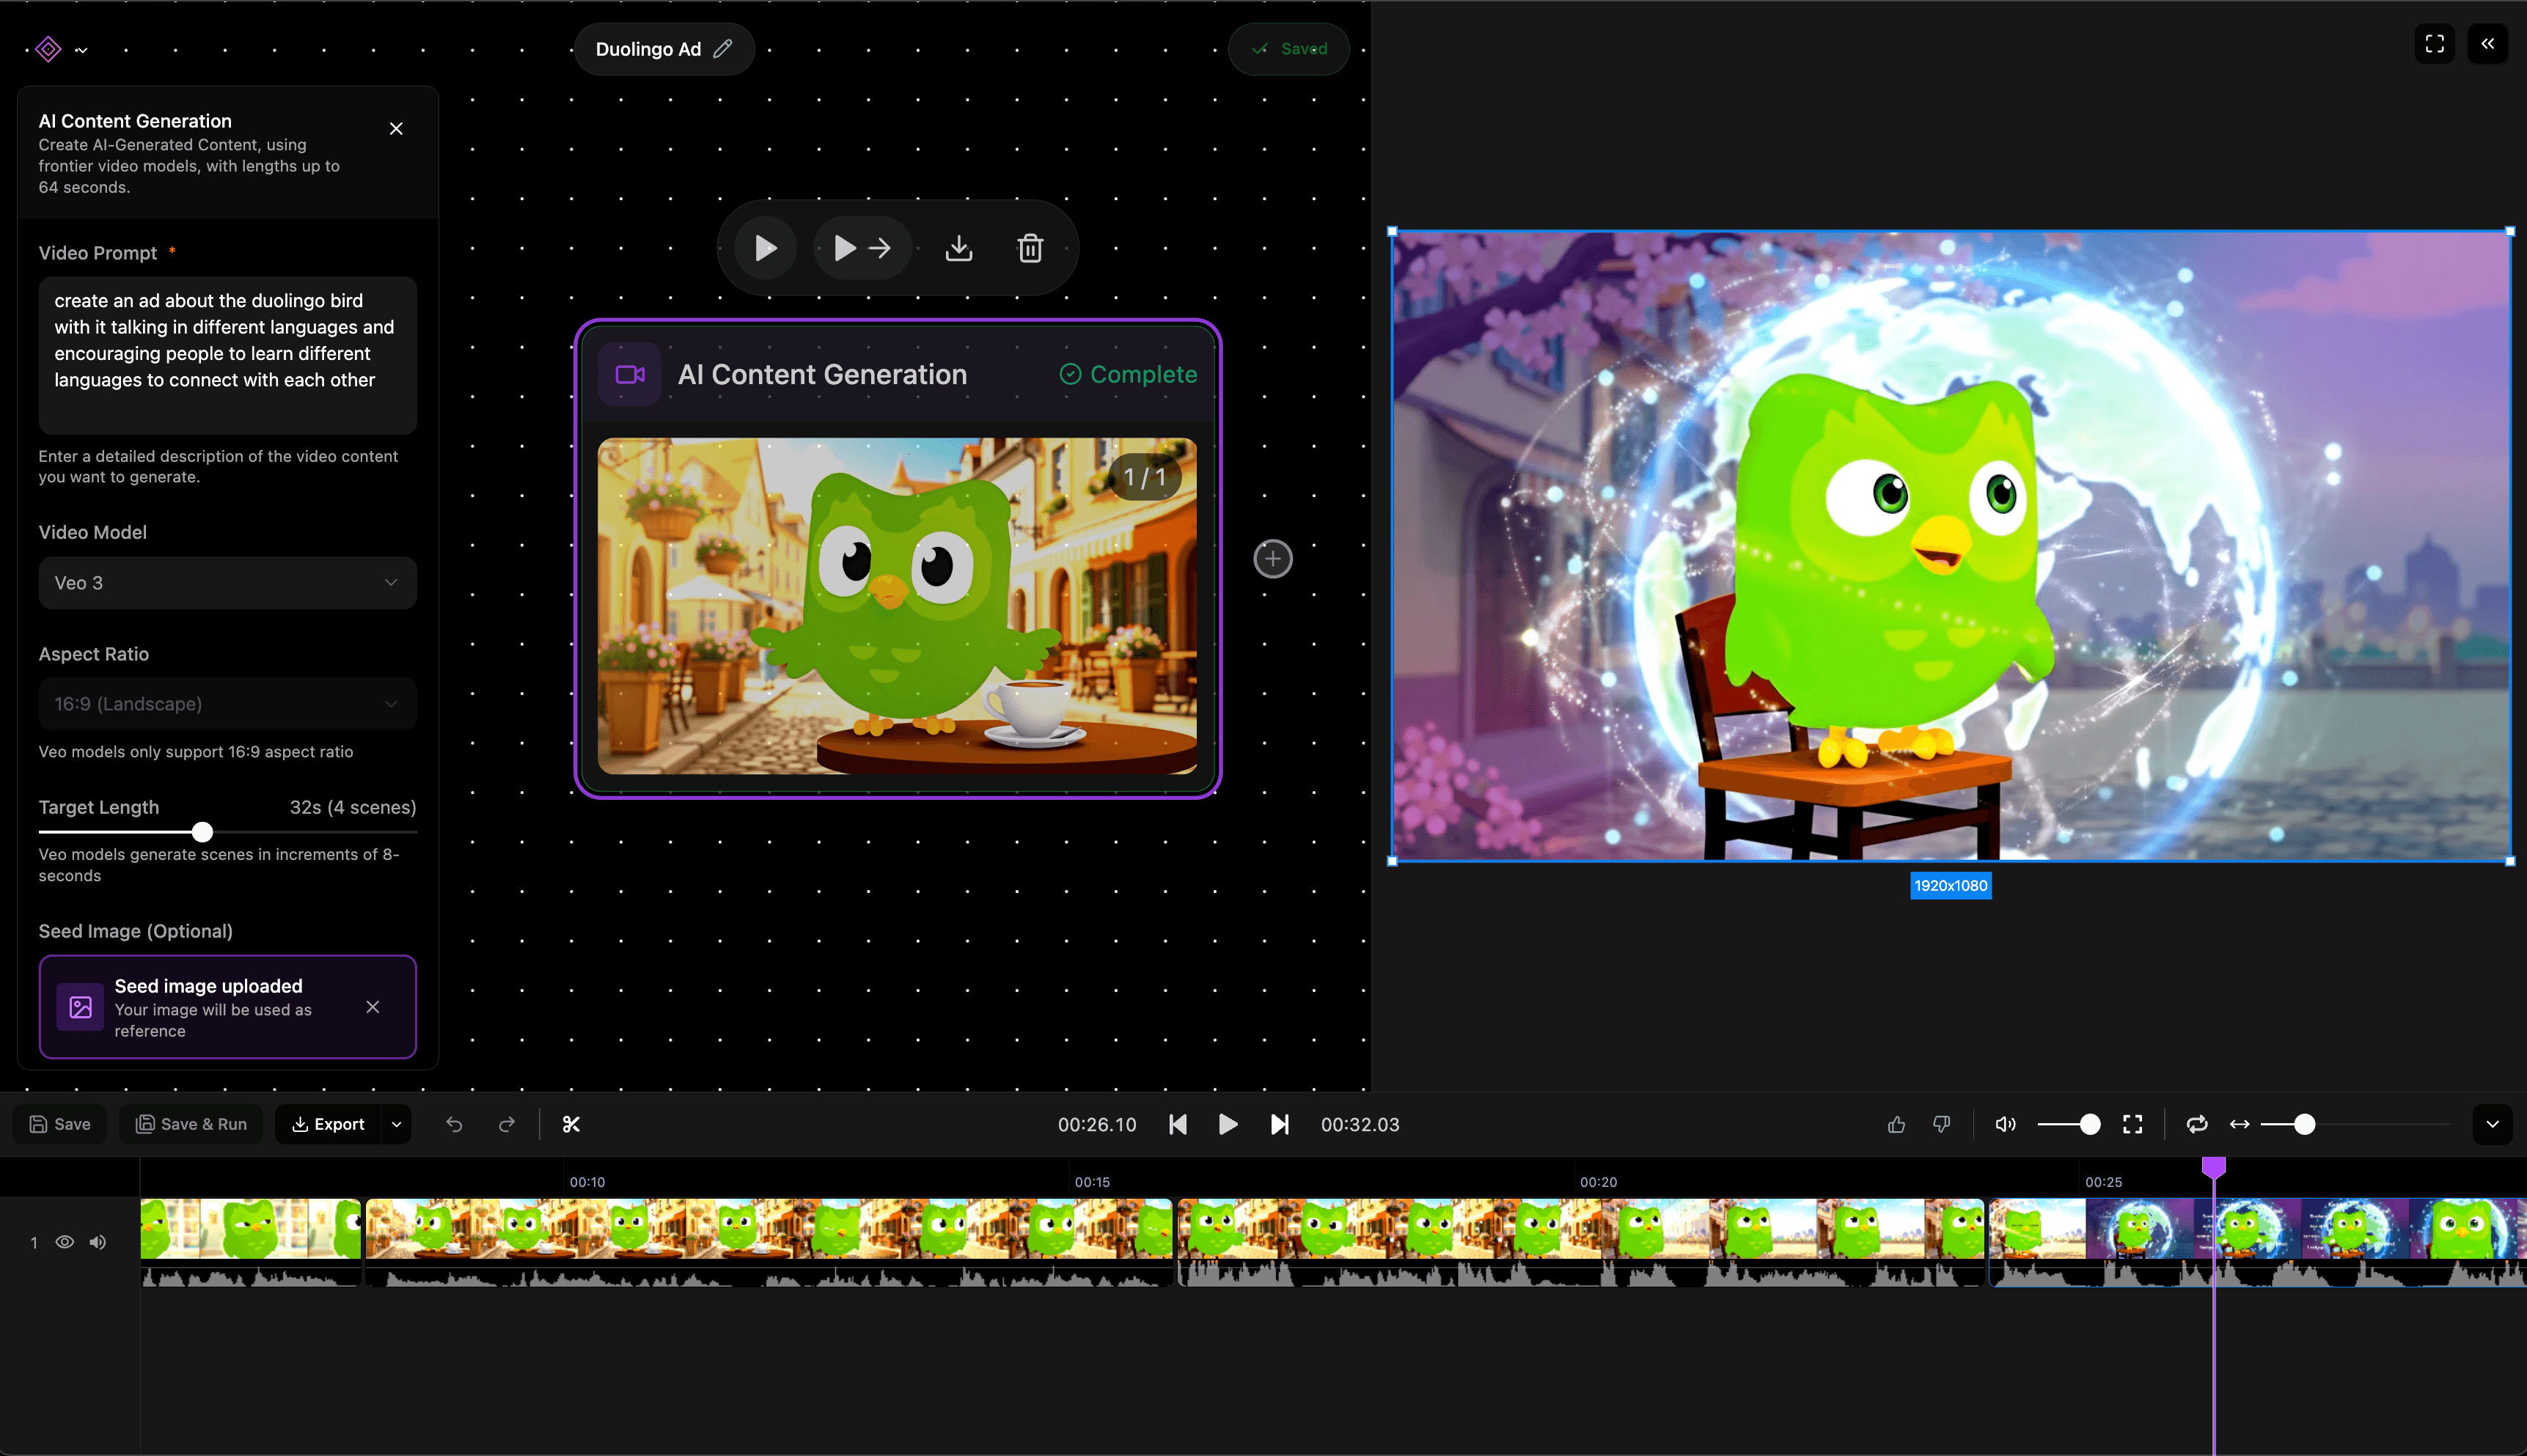
Task: Click the scissors split tool
Action: coord(571,1124)
